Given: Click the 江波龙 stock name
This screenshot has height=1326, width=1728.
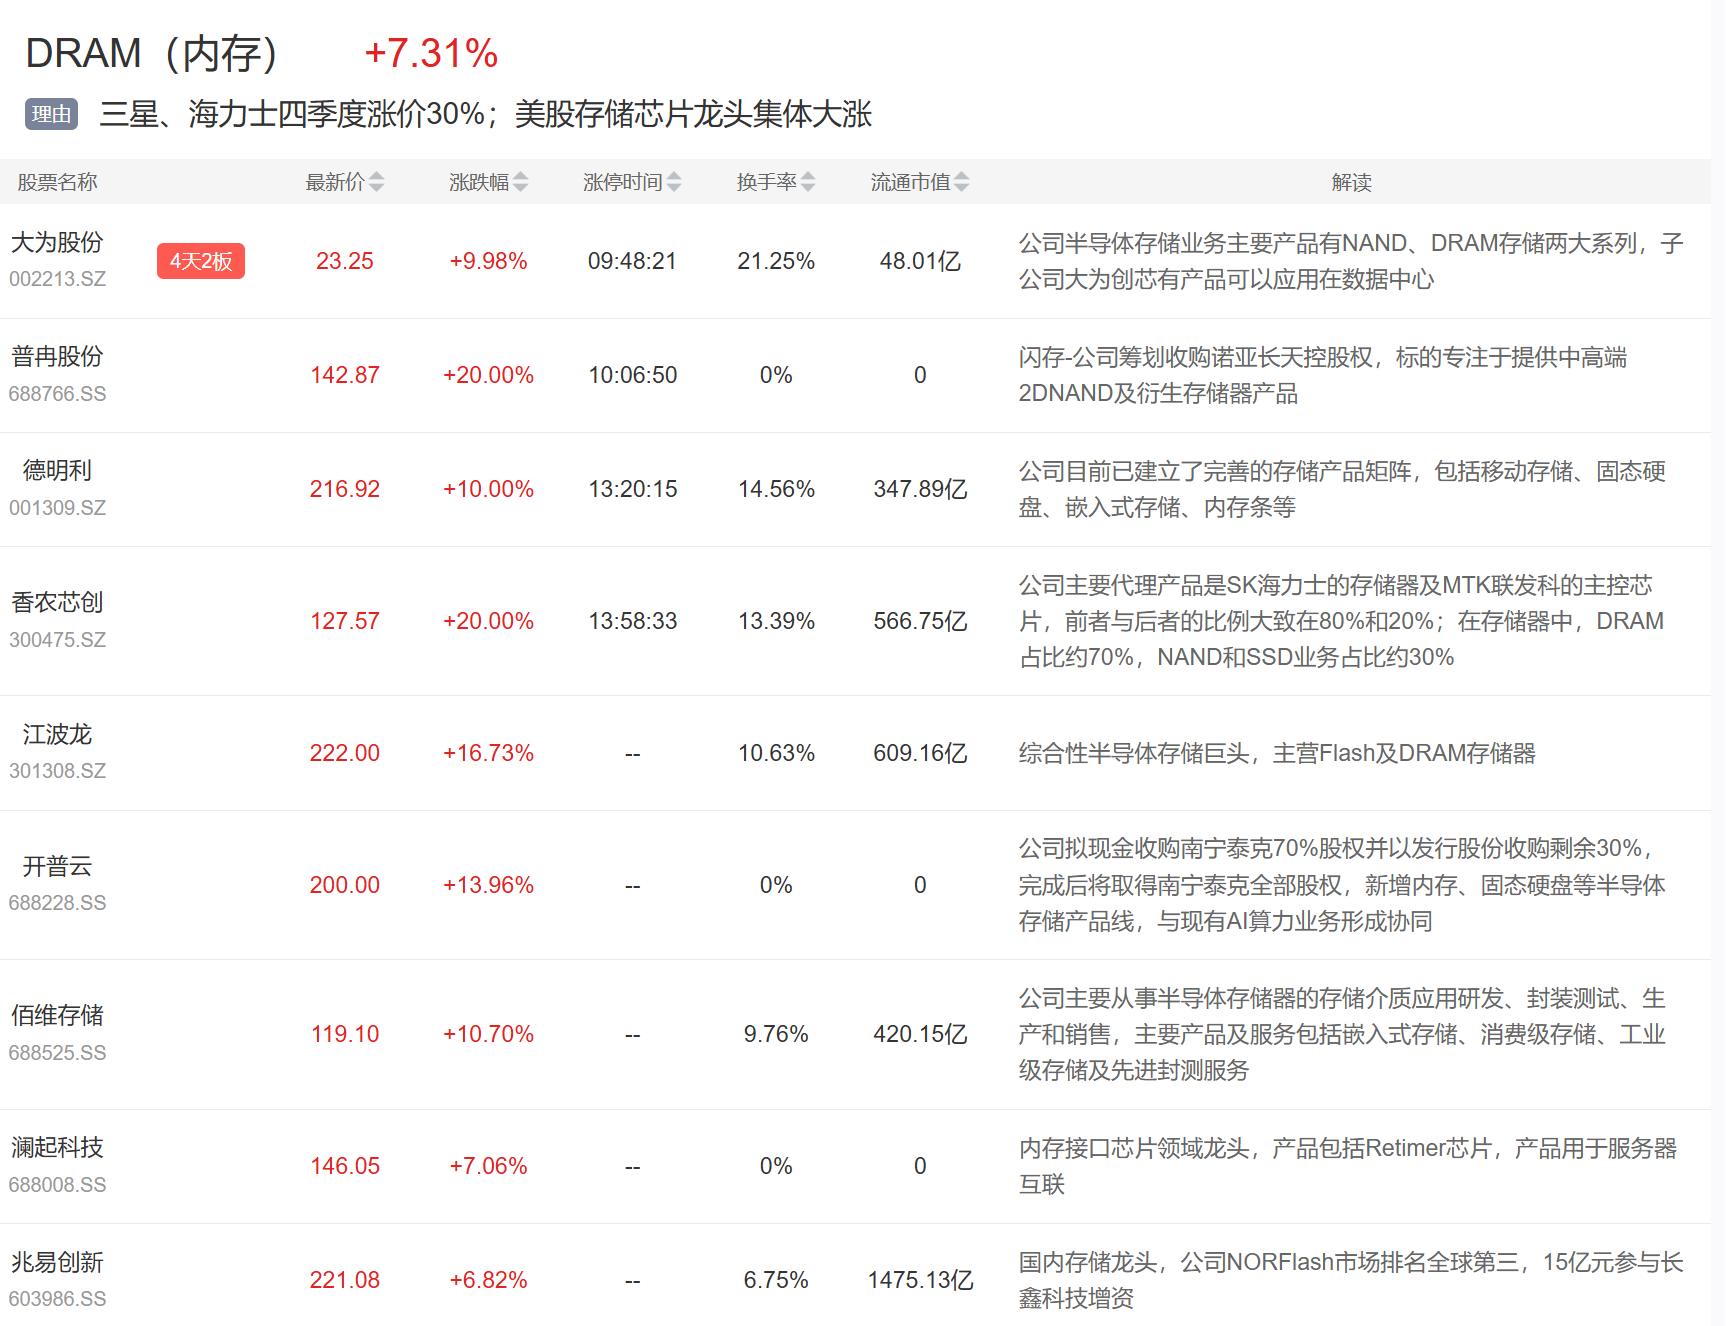Looking at the screenshot, I should click(x=57, y=735).
